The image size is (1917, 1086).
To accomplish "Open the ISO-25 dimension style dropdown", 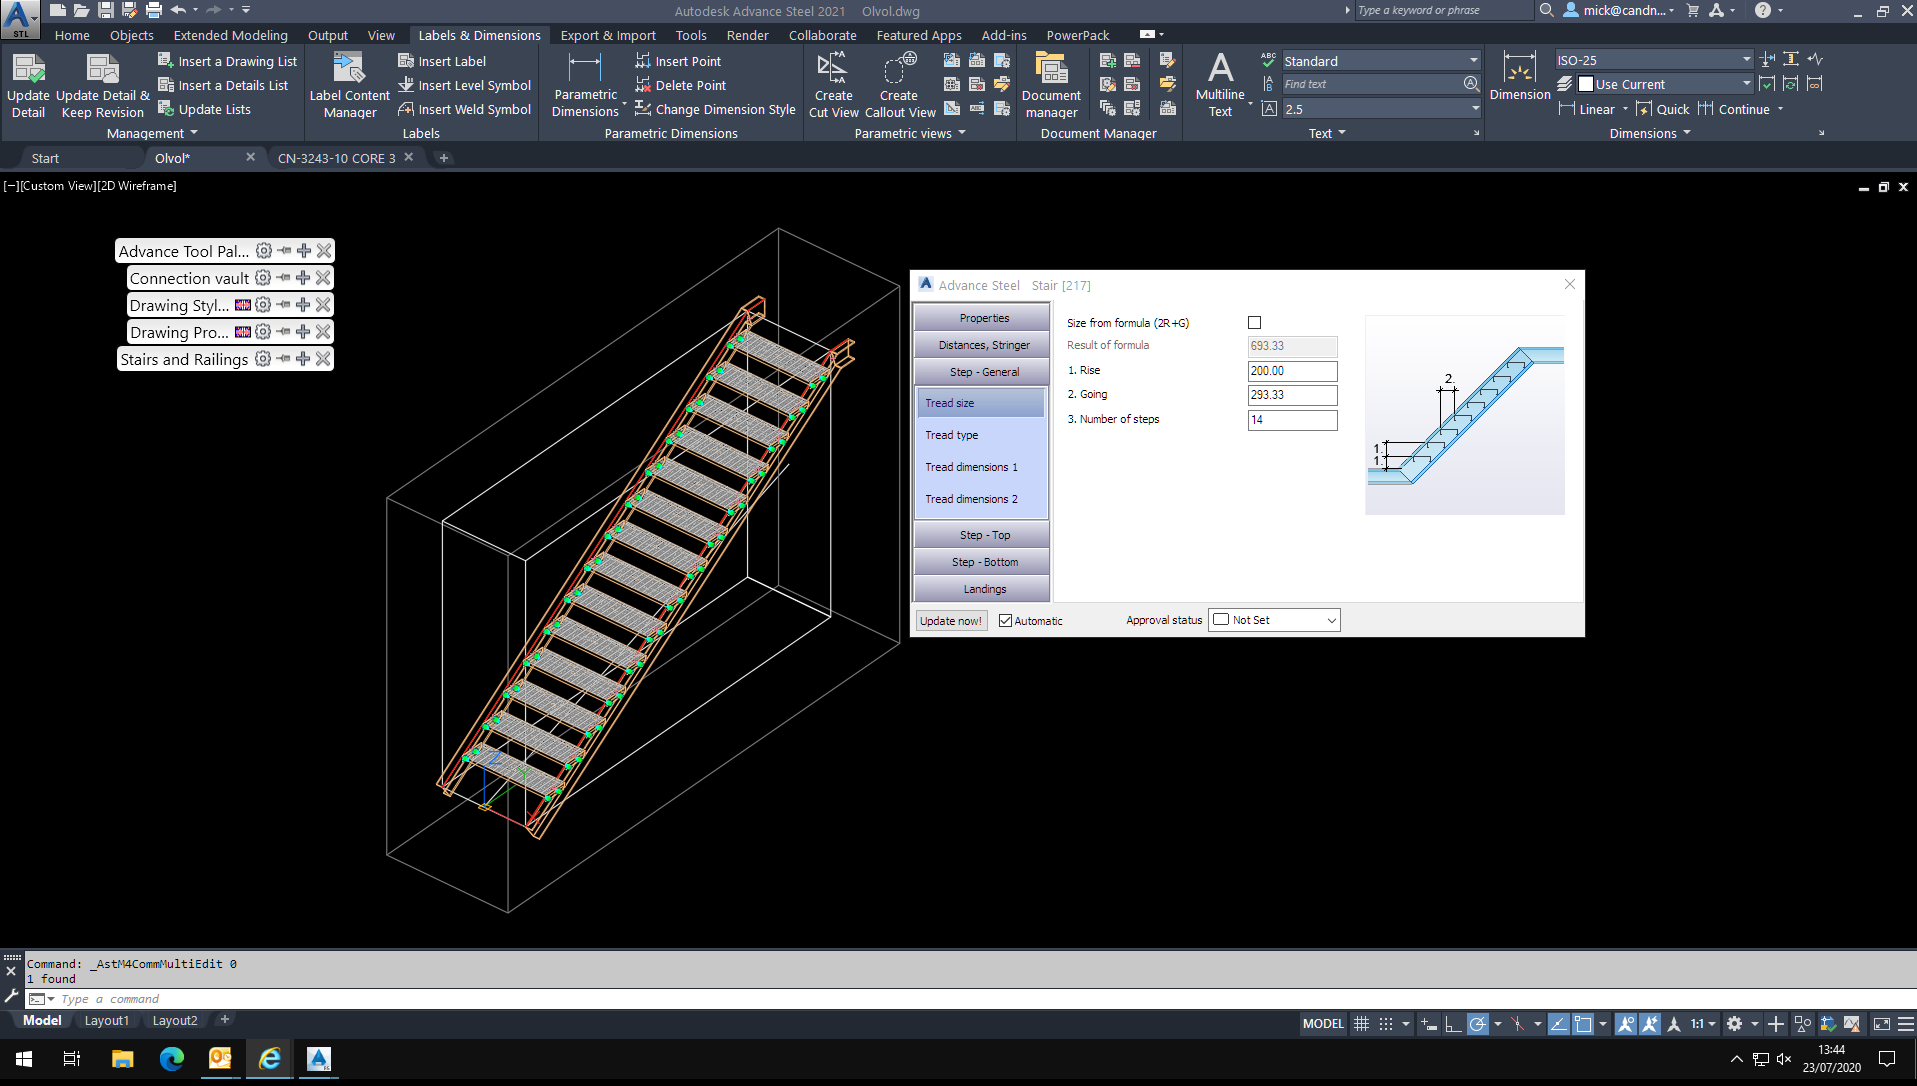I will pos(1654,60).
